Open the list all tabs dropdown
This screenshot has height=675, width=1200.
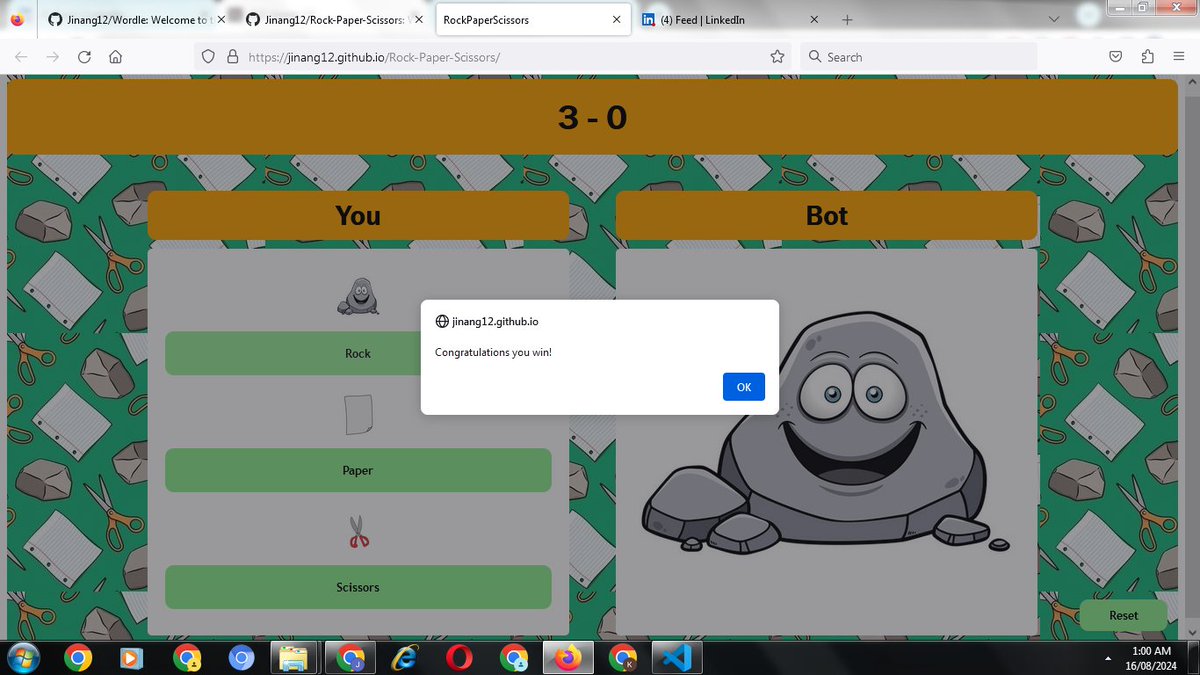(1054, 19)
